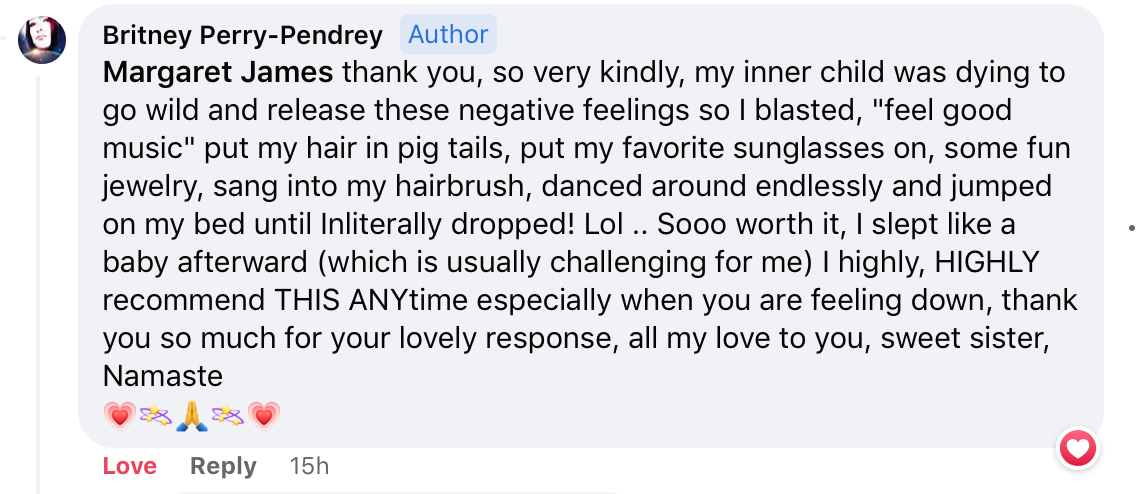Click the first heart emoji under Namaste
The image size is (1136, 494).
pos(119,414)
